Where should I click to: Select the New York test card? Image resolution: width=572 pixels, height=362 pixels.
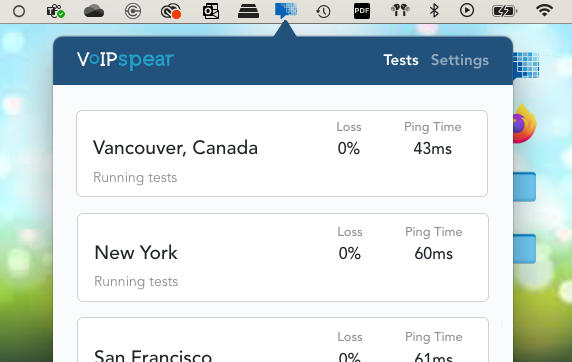tap(283, 258)
